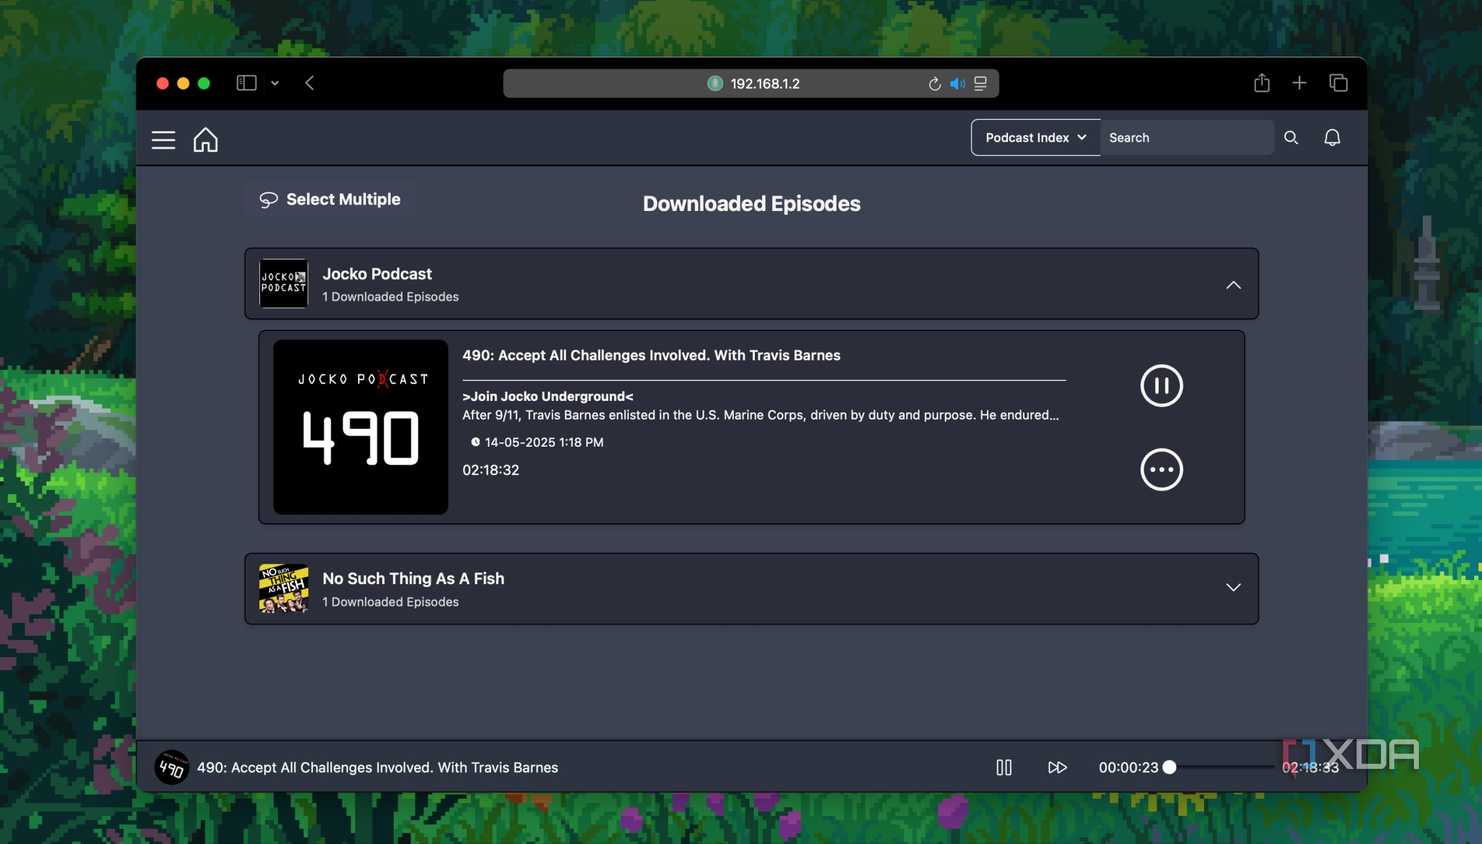Expand the No Such Thing As A Fish section
This screenshot has height=844, width=1482.
point(1233,588)
